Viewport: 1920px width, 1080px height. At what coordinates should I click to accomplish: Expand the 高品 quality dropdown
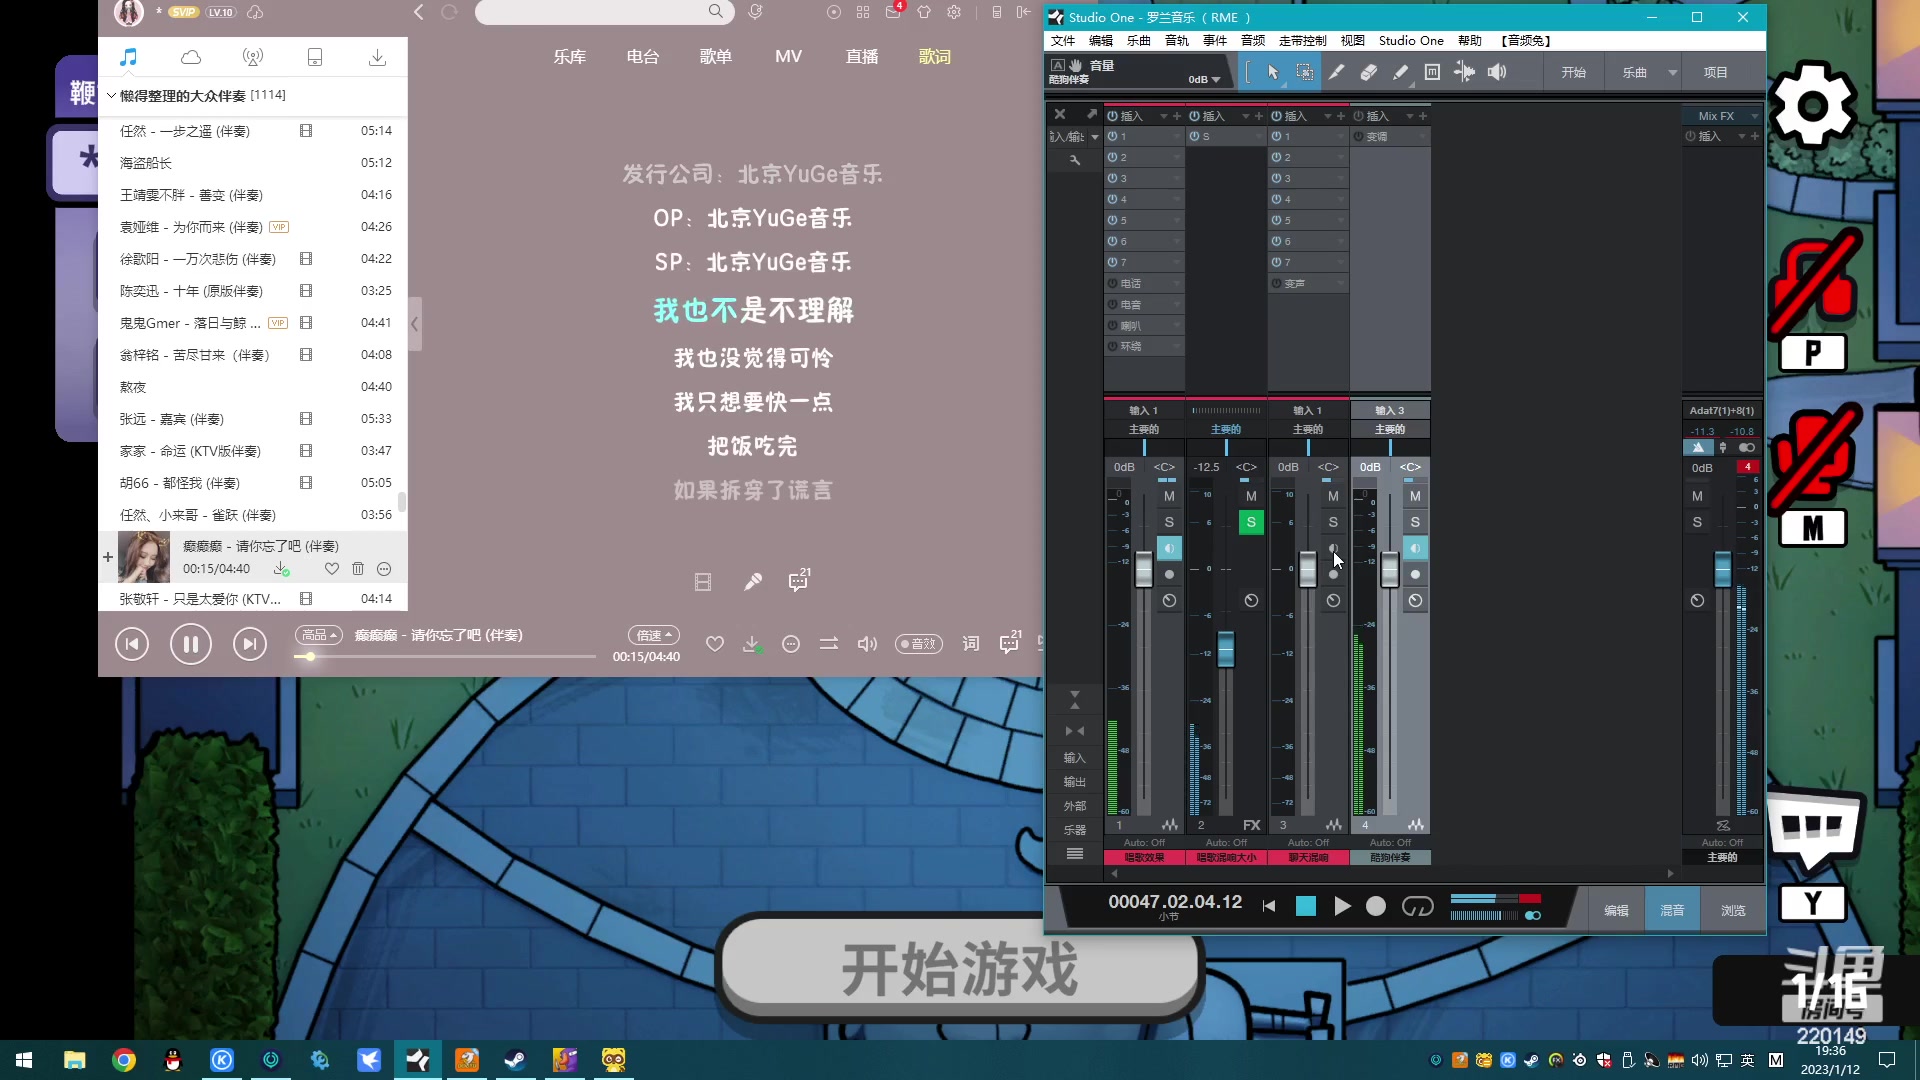point(318,635)
